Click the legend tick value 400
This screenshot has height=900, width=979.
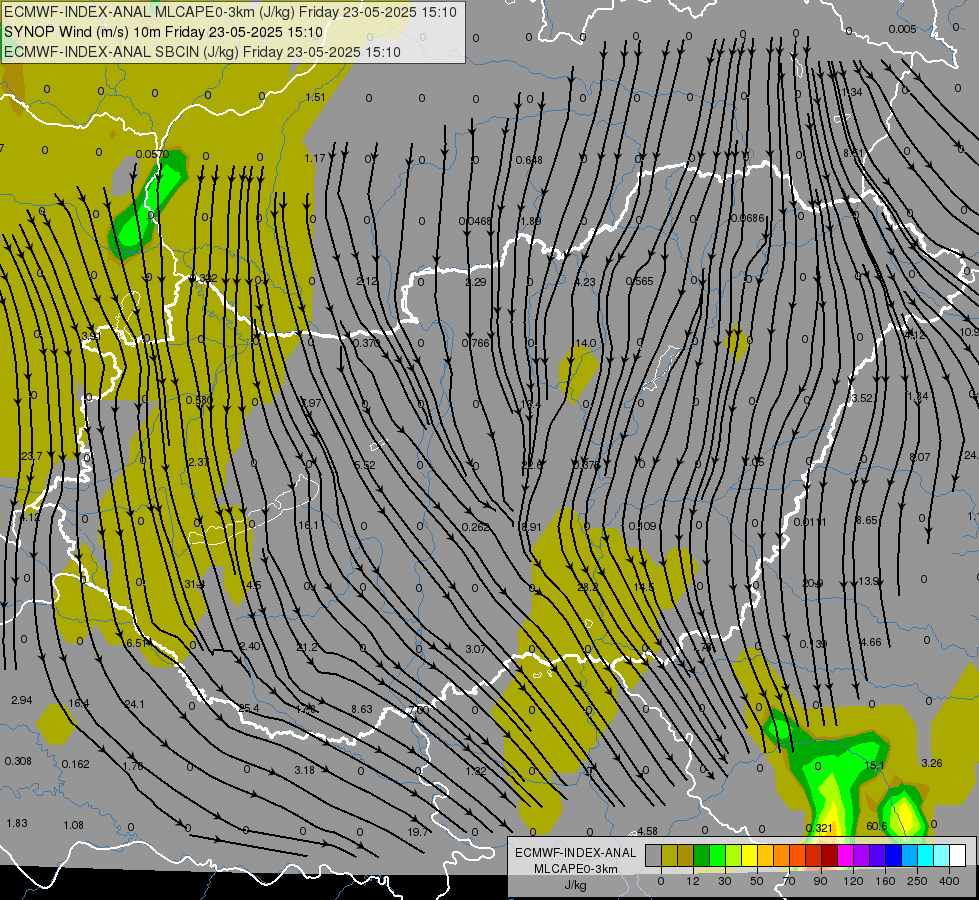[949, 881]
